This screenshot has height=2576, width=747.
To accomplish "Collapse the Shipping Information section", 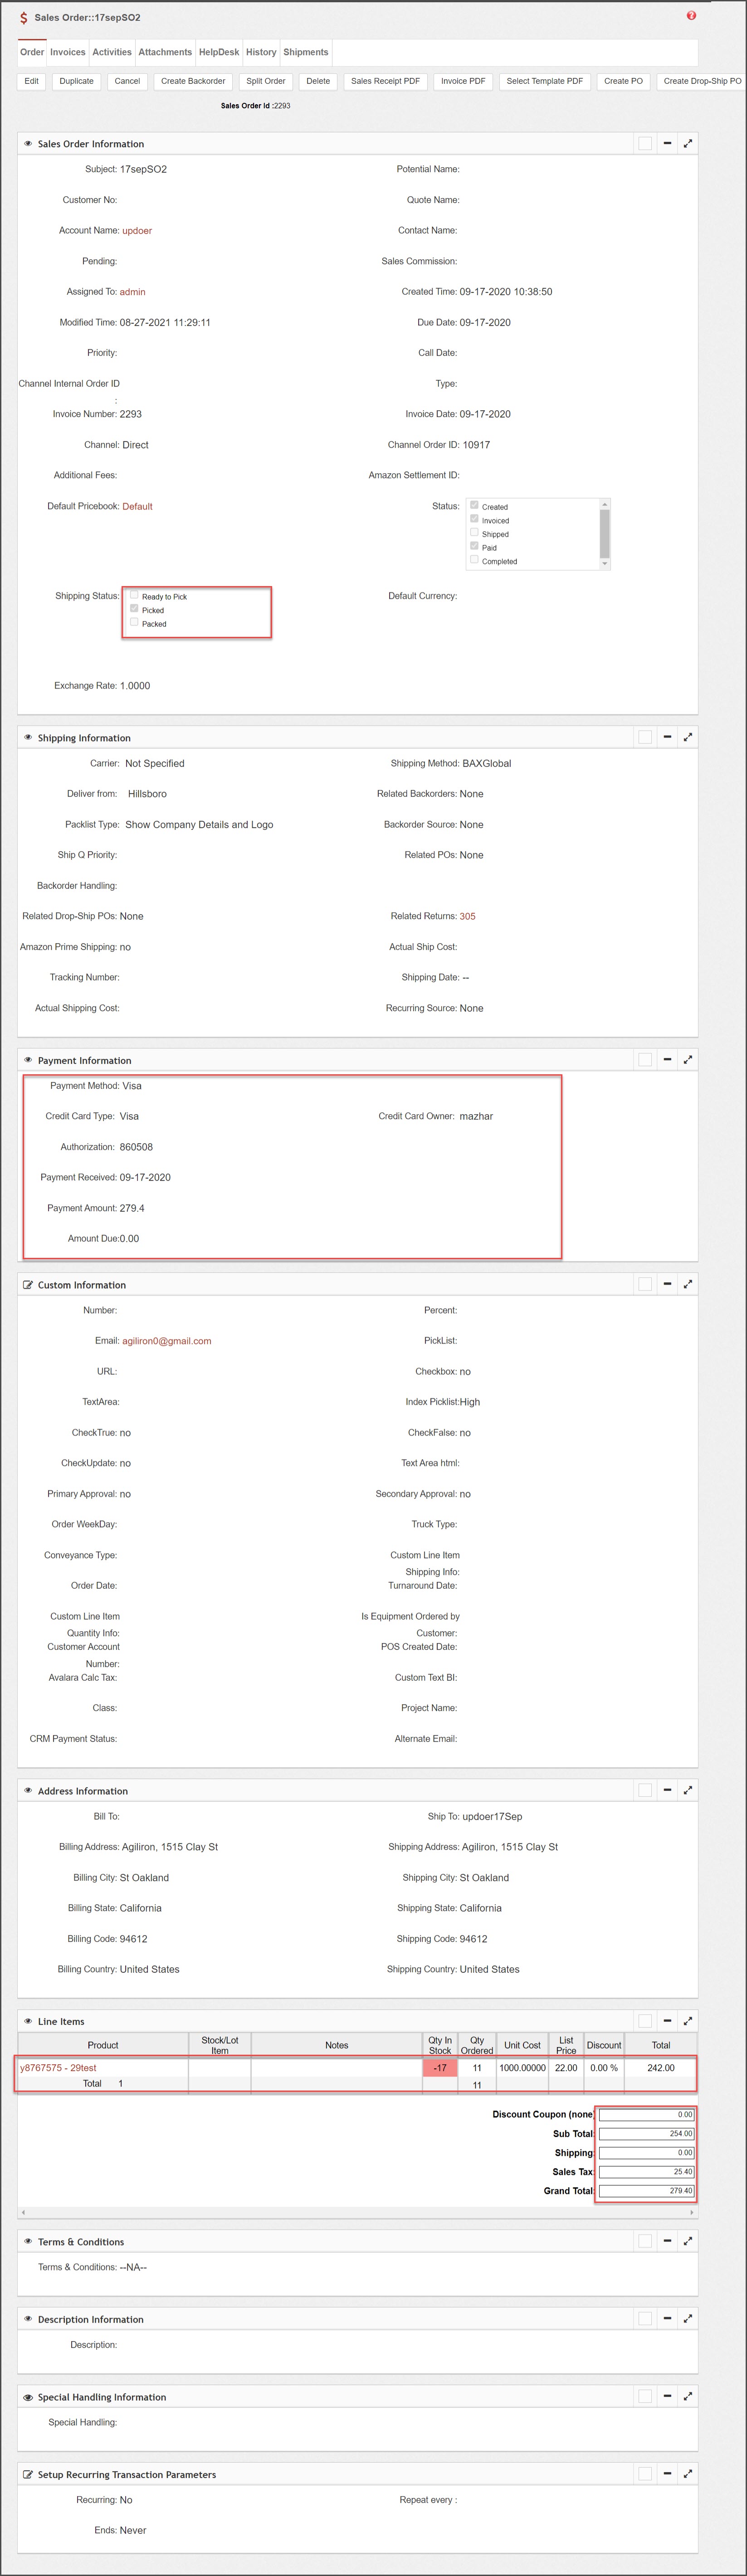I will (x=667, y=737).
